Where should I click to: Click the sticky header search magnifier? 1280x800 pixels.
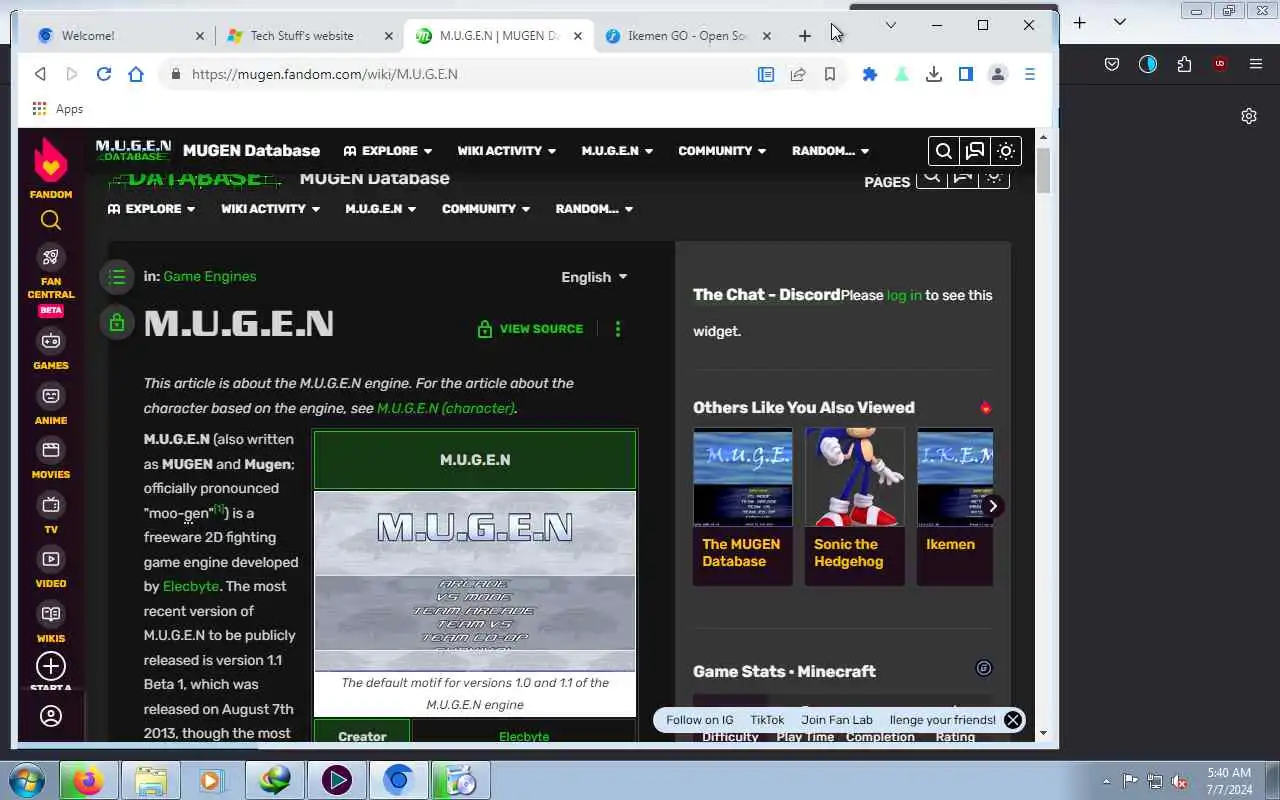pos(943,151)
